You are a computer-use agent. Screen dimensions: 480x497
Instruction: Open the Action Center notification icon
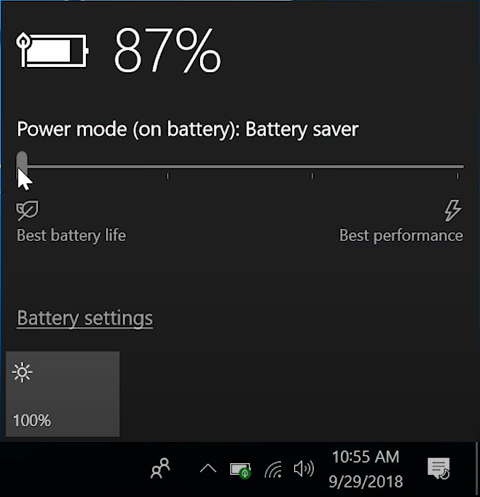[439, 468]
